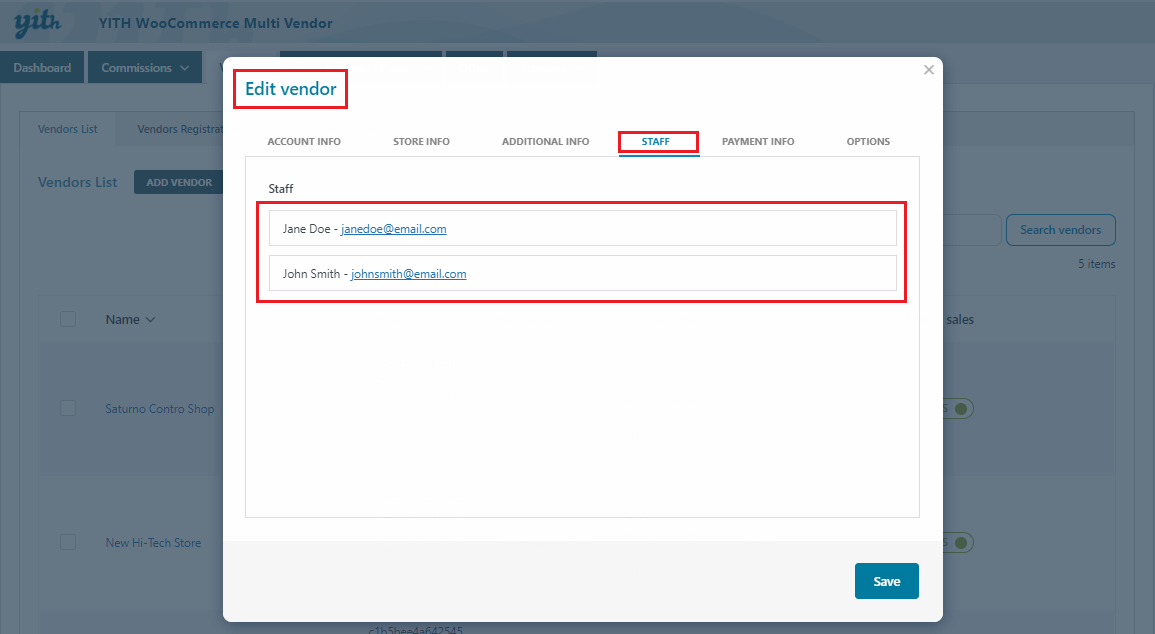Click johnsmith@email.com link

point(408,274)
